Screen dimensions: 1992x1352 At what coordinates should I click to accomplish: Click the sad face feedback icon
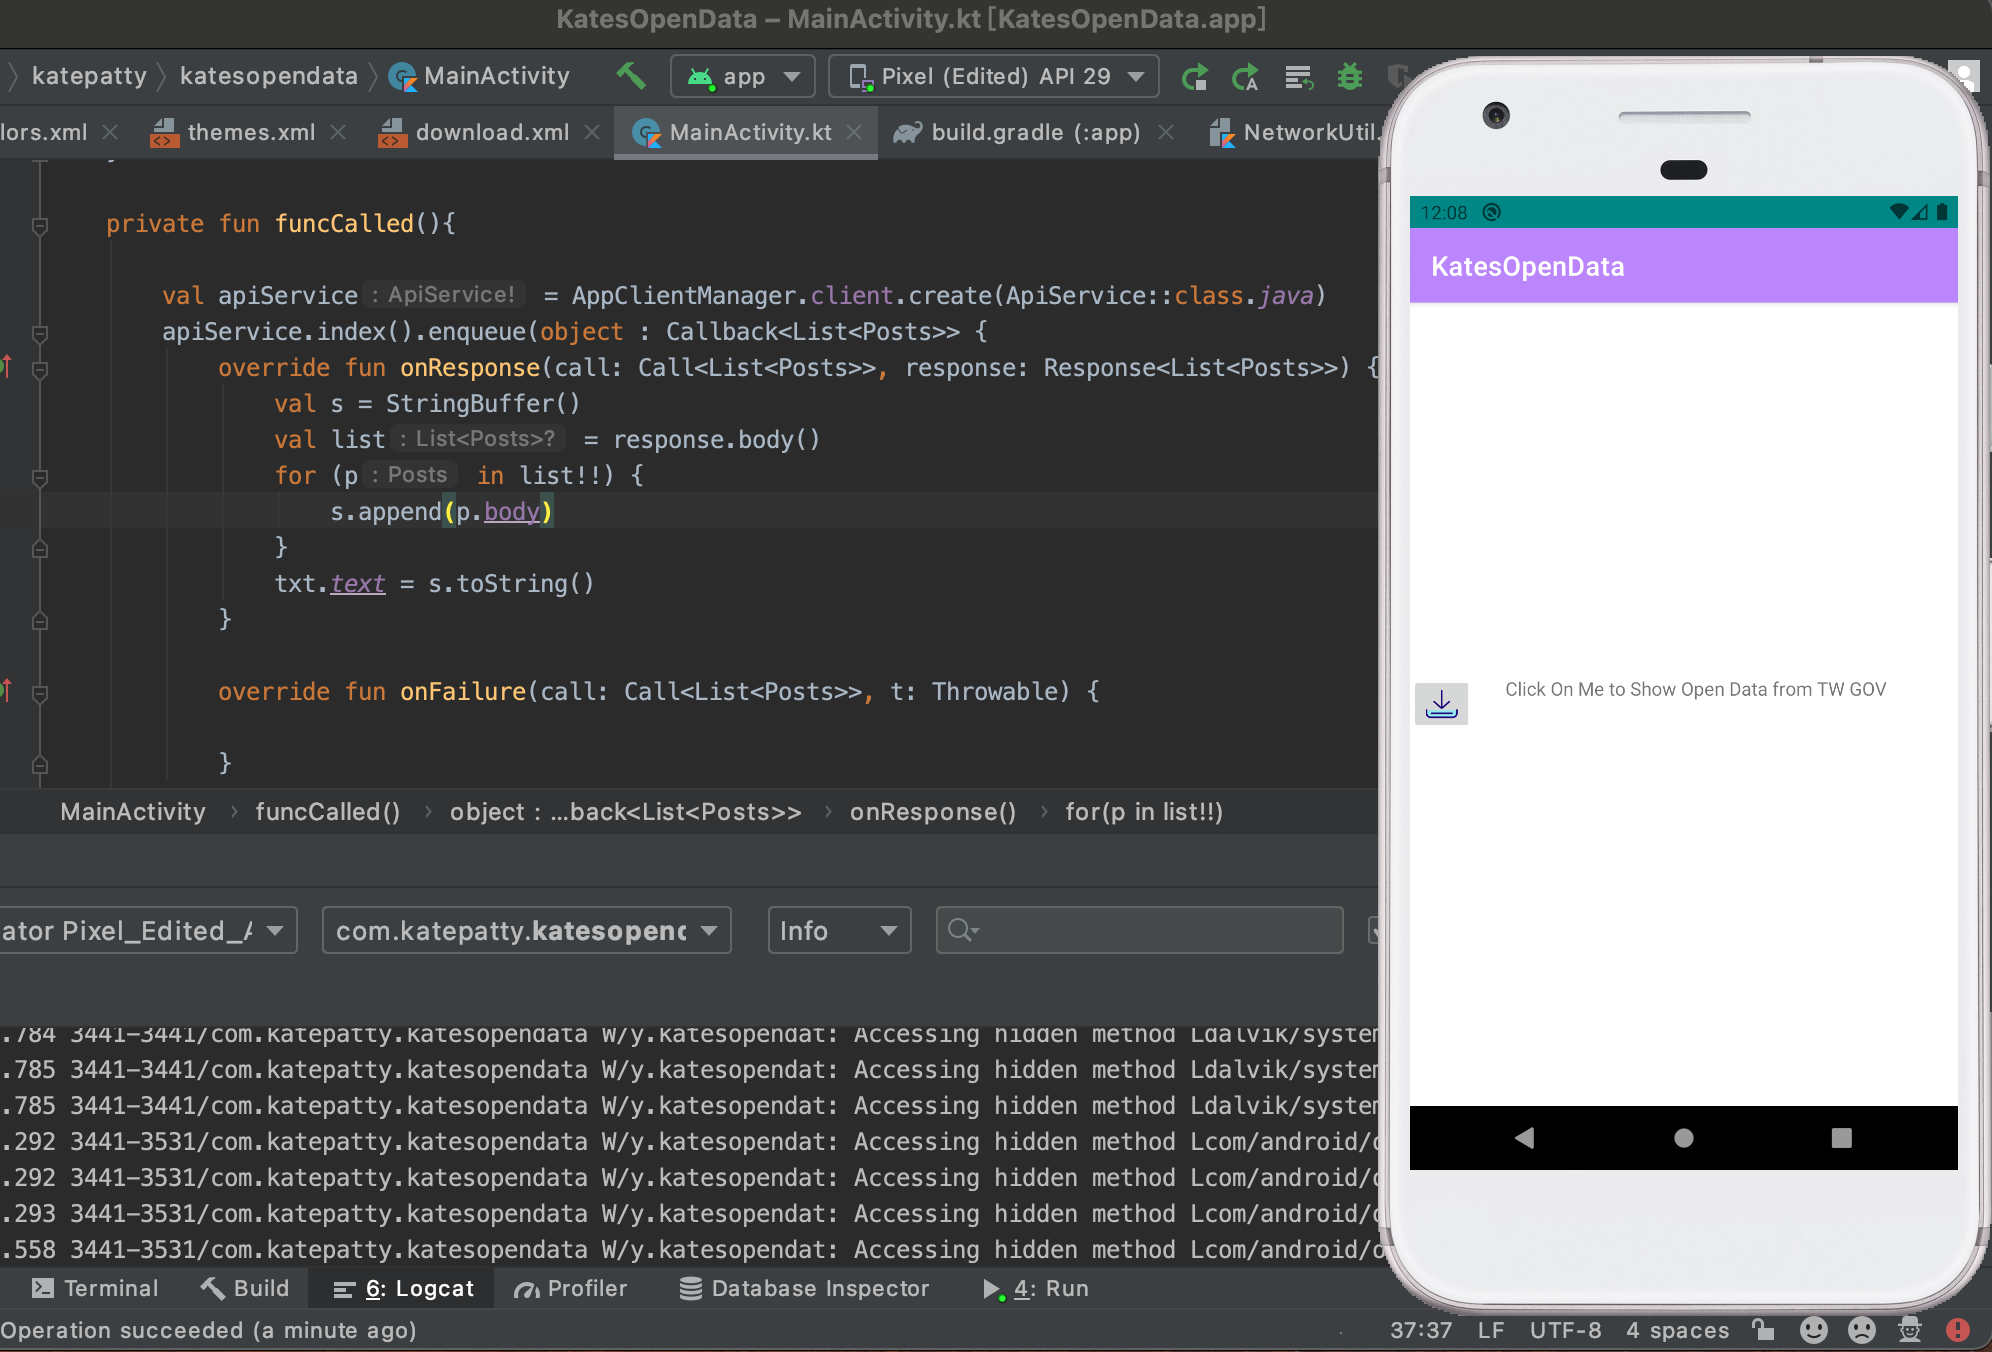click(x=1861, y=1330)
